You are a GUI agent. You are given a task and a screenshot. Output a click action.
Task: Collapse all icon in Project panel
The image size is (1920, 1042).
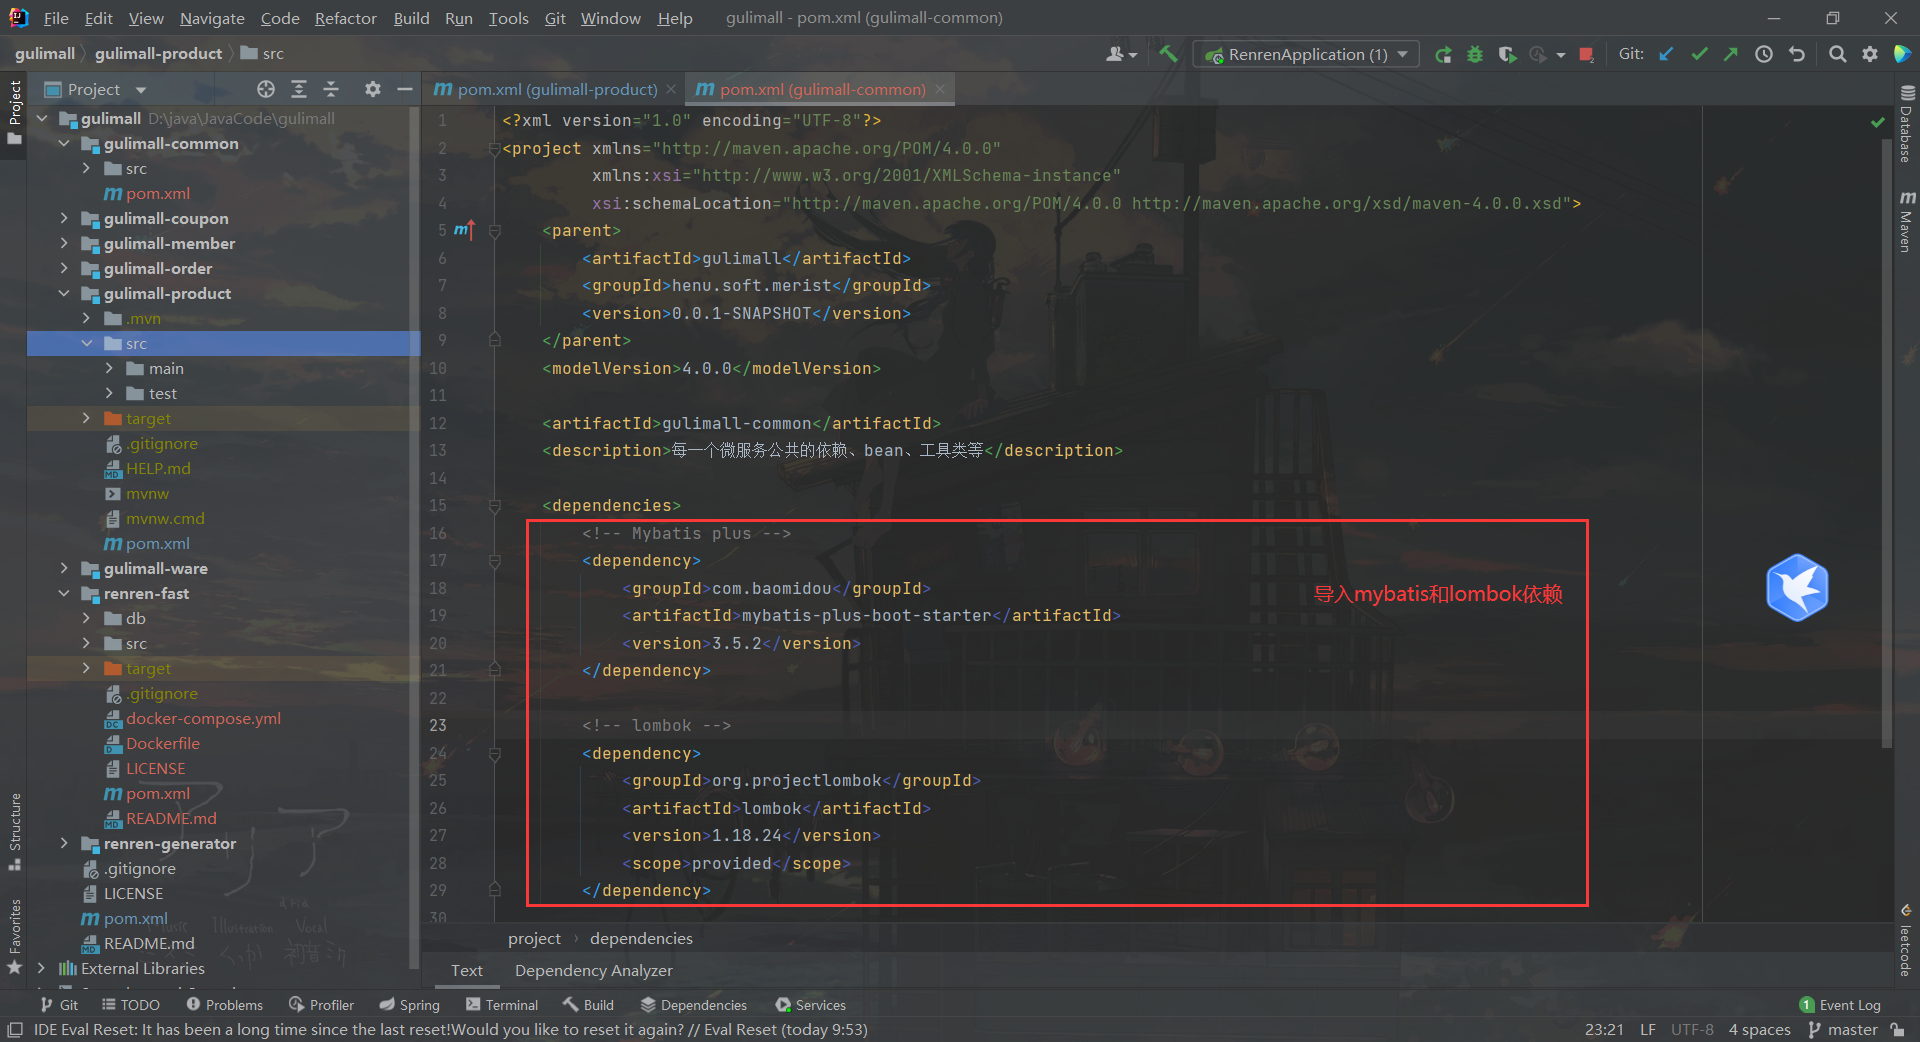(x=331, y=89)
